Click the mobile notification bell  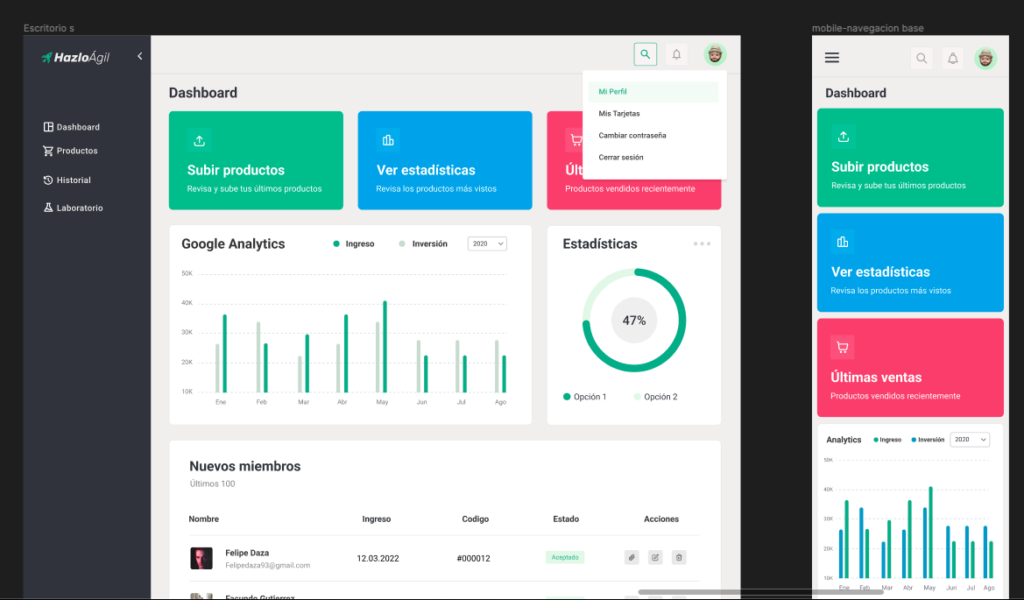pyautogui.click(x=953, y=58)
